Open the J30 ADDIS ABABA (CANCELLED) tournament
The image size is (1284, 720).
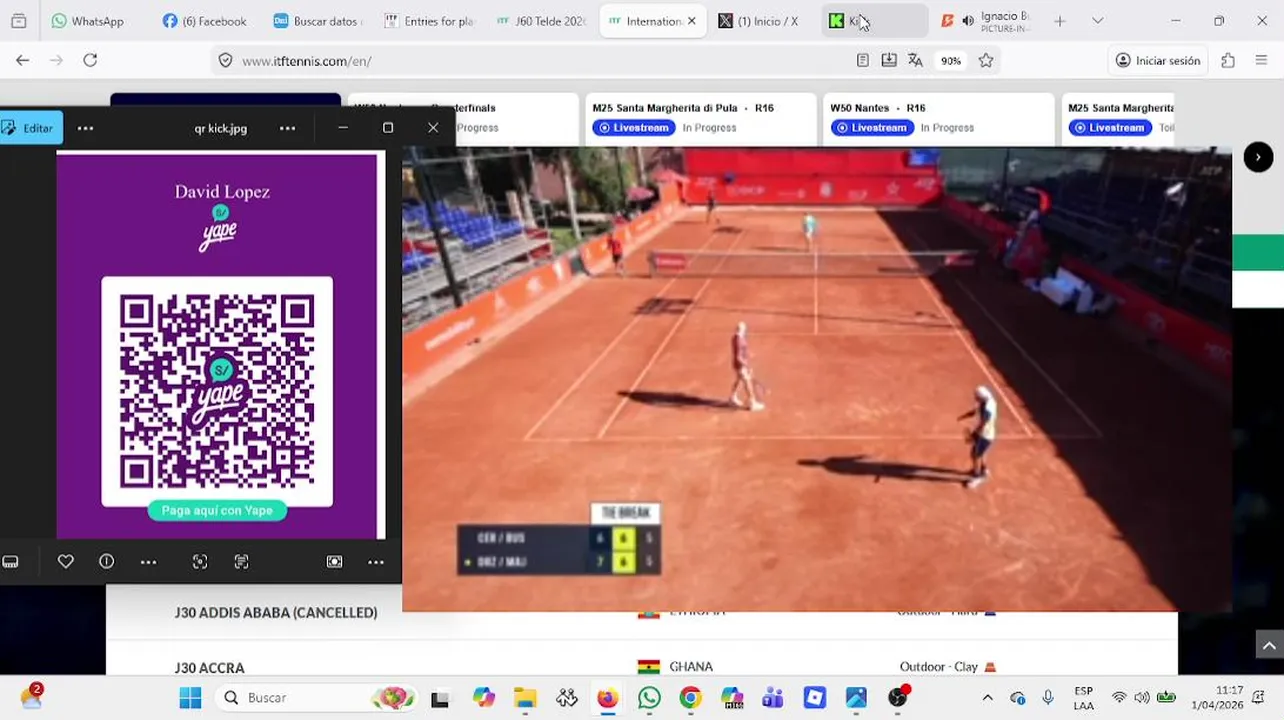(276, 612)
